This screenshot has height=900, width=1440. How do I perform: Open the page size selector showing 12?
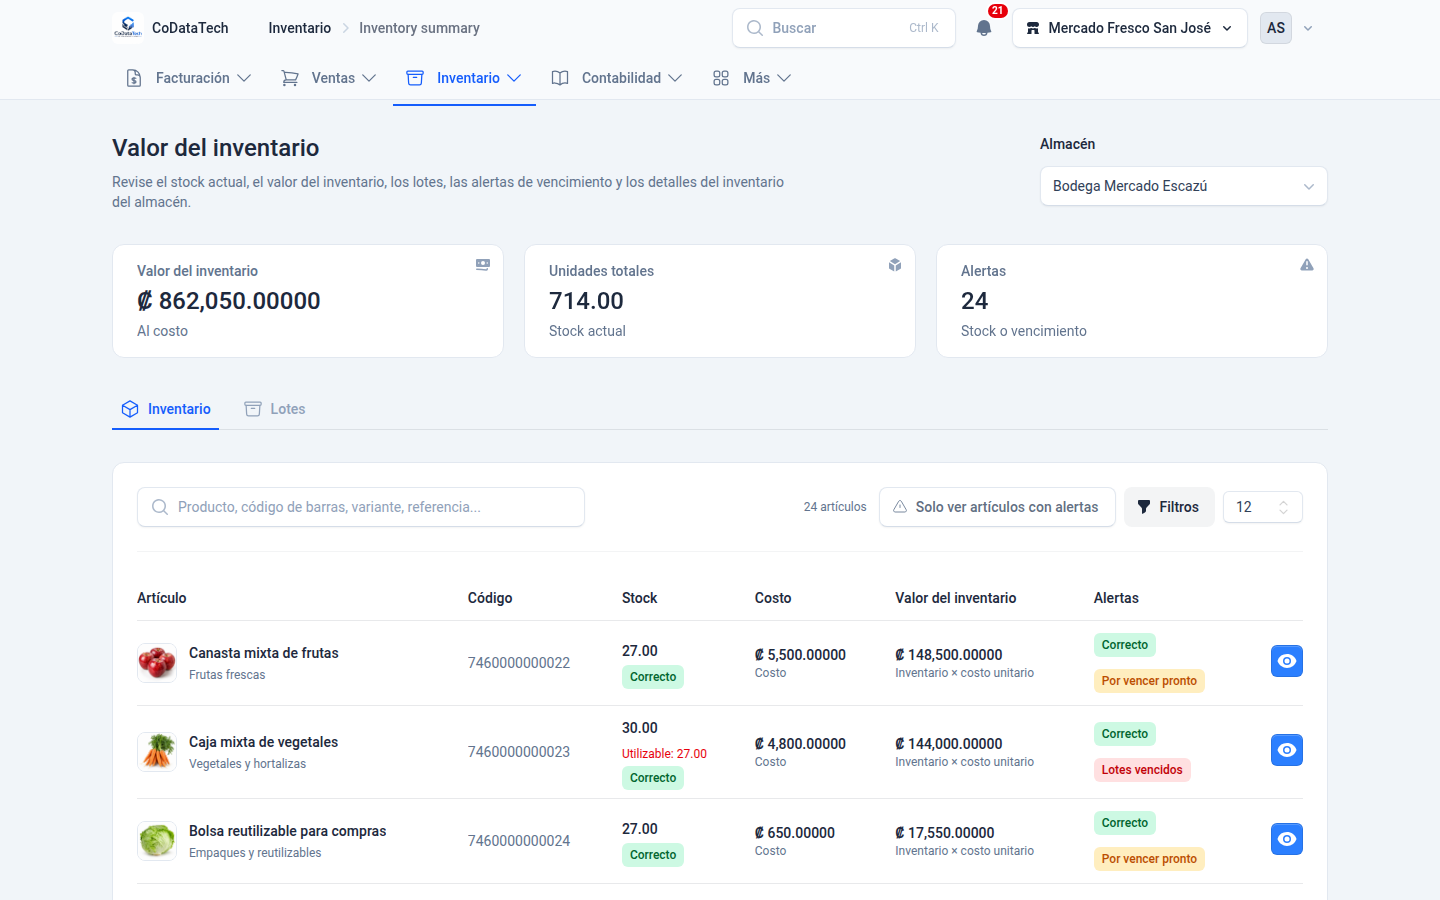click(x=1262, y=507)
